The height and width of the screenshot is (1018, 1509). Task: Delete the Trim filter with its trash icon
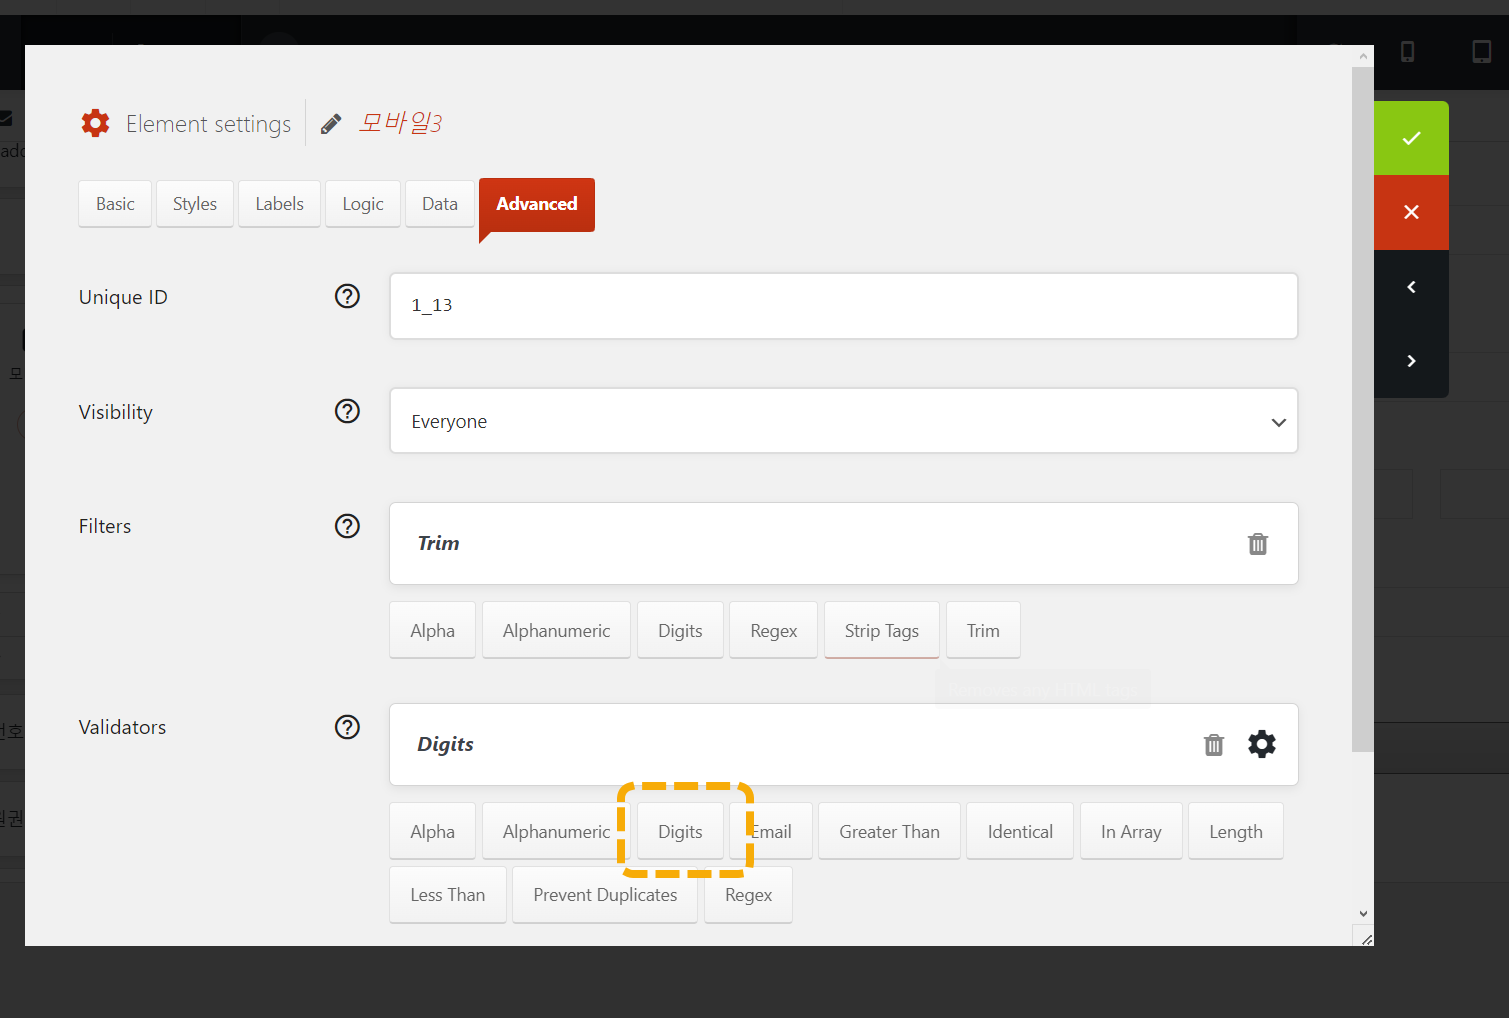point(1258,544)
